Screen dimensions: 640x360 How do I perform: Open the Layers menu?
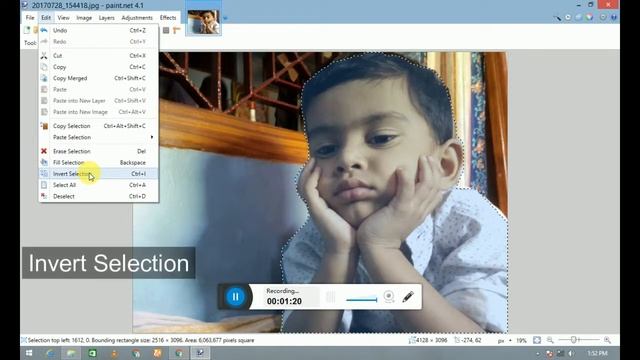tap(107, 18)
